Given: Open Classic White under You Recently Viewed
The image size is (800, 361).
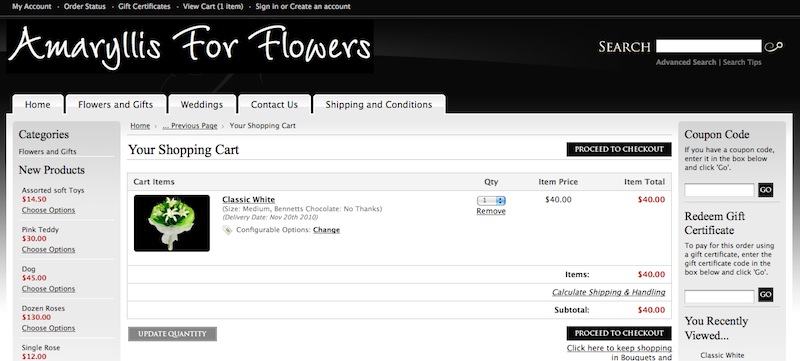Looking at the screenshot, I should coord(722,355).
